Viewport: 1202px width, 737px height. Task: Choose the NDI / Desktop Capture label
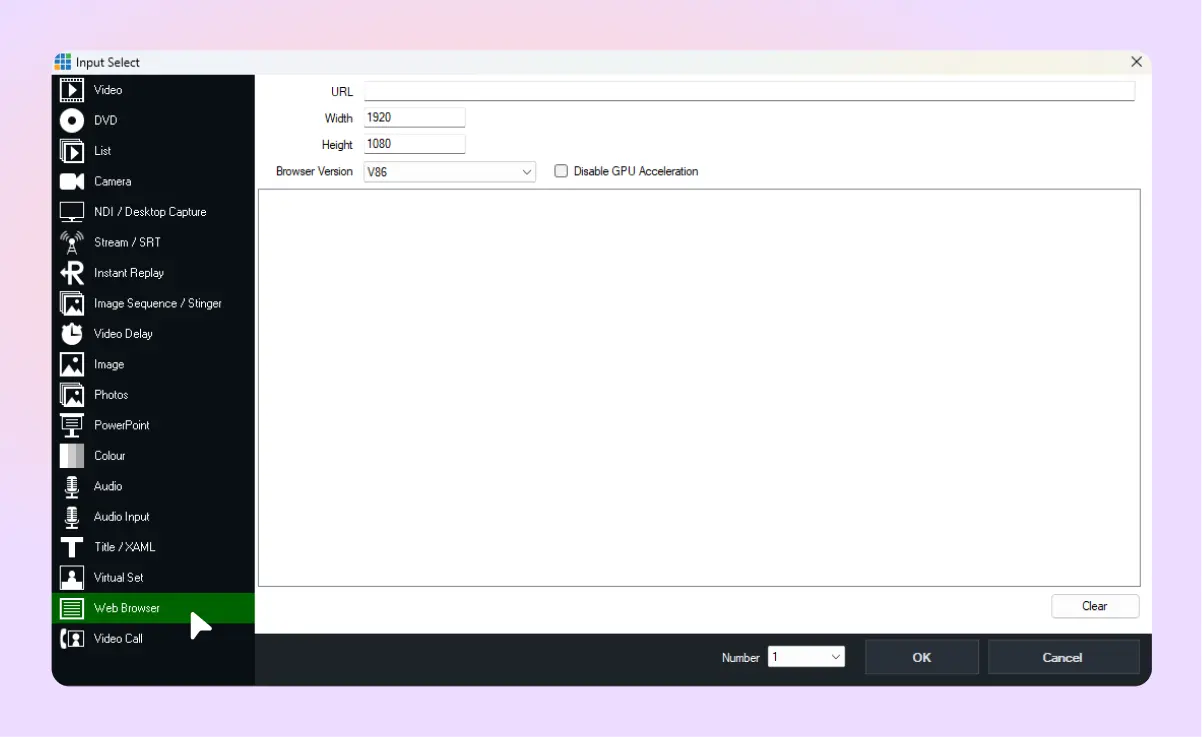click(x=150, y=212)
